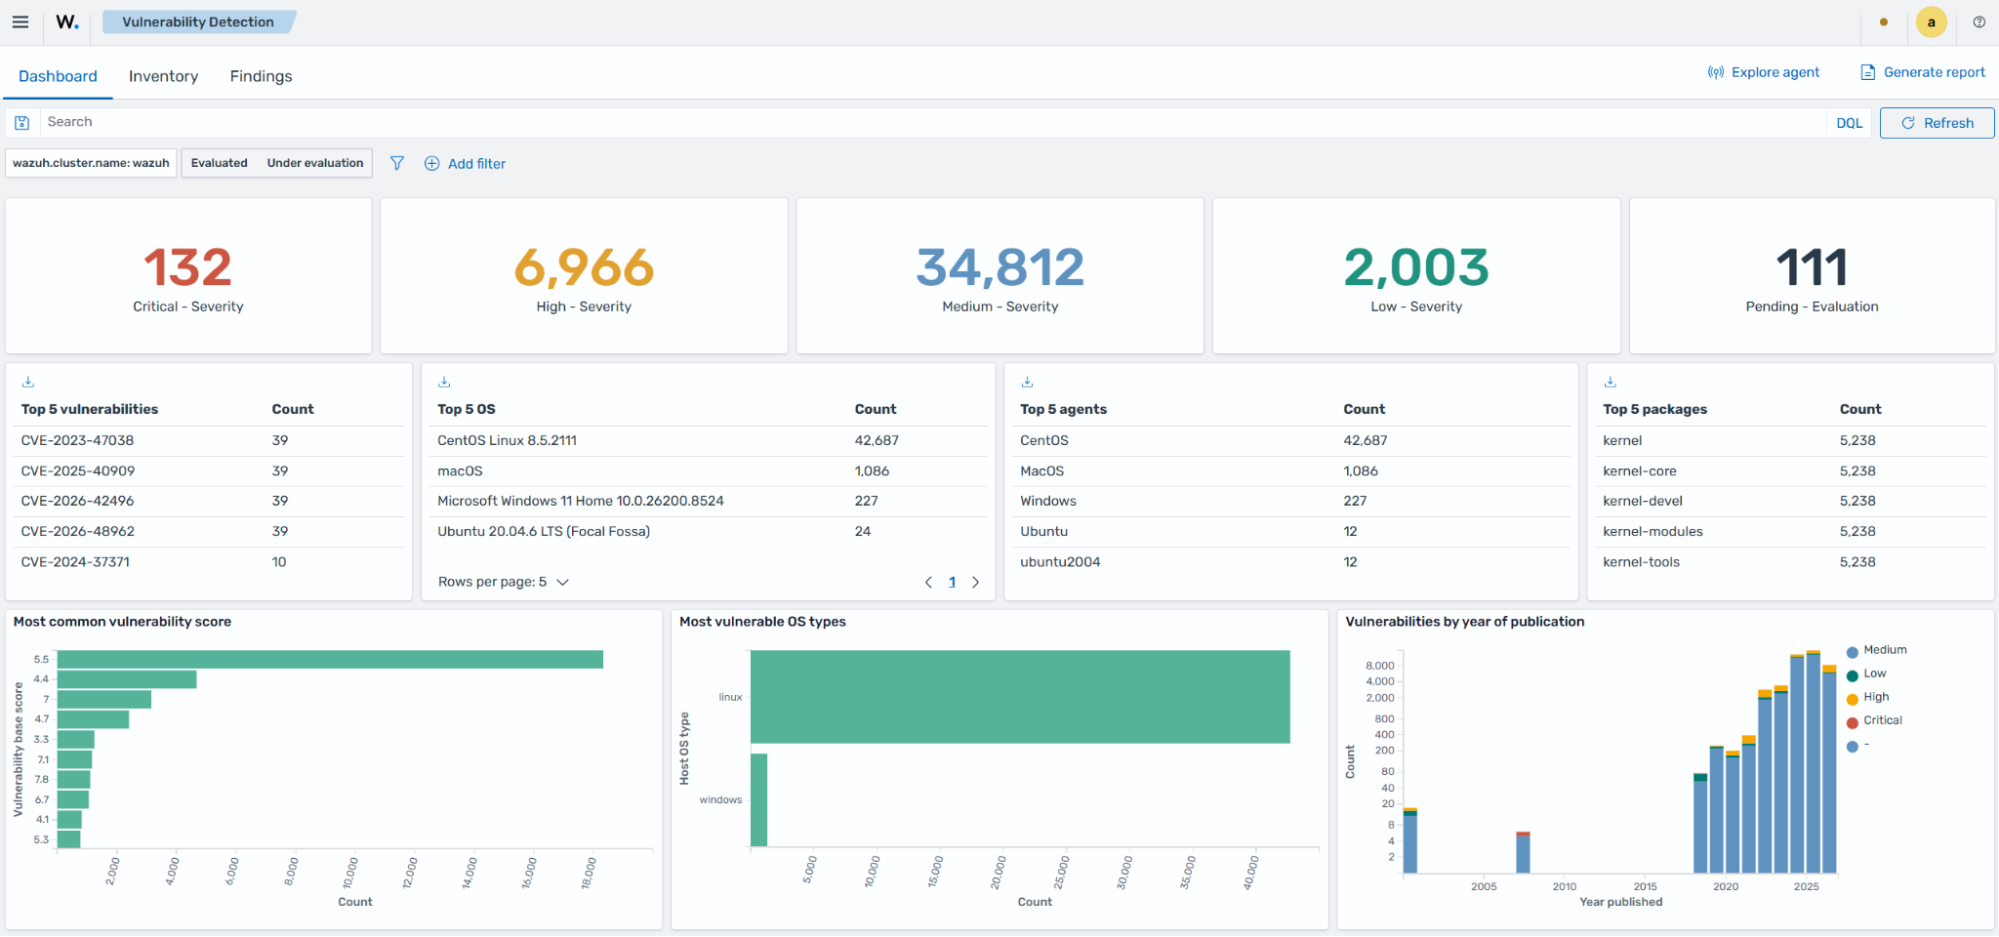Open the hamburger navigation menu
The image size is (1999, 937).
pos(20,22)
